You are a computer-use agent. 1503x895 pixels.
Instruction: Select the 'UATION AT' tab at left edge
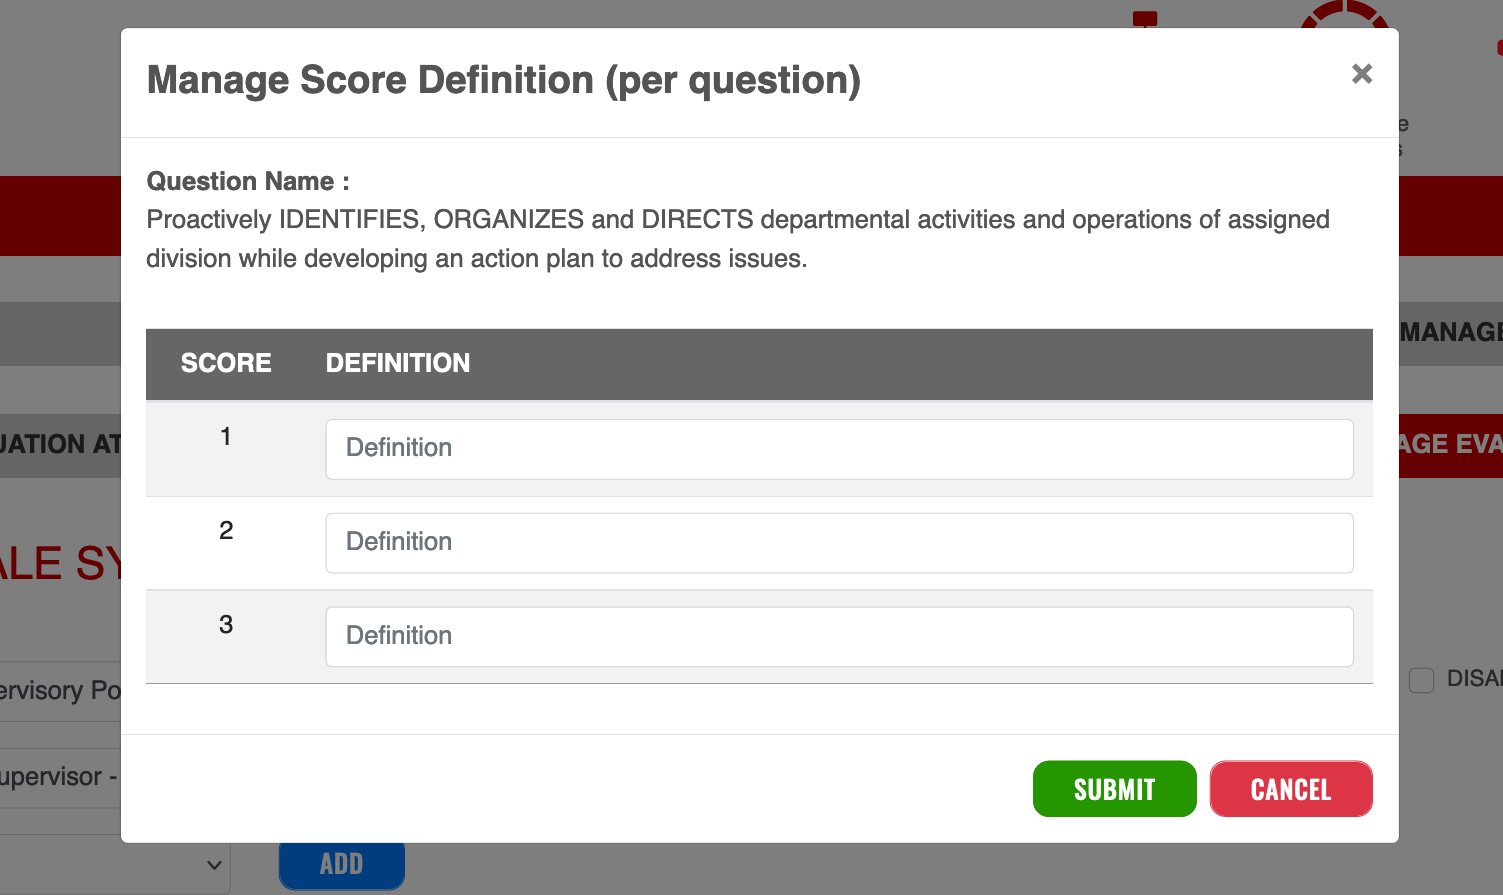(x=60, y=444)
